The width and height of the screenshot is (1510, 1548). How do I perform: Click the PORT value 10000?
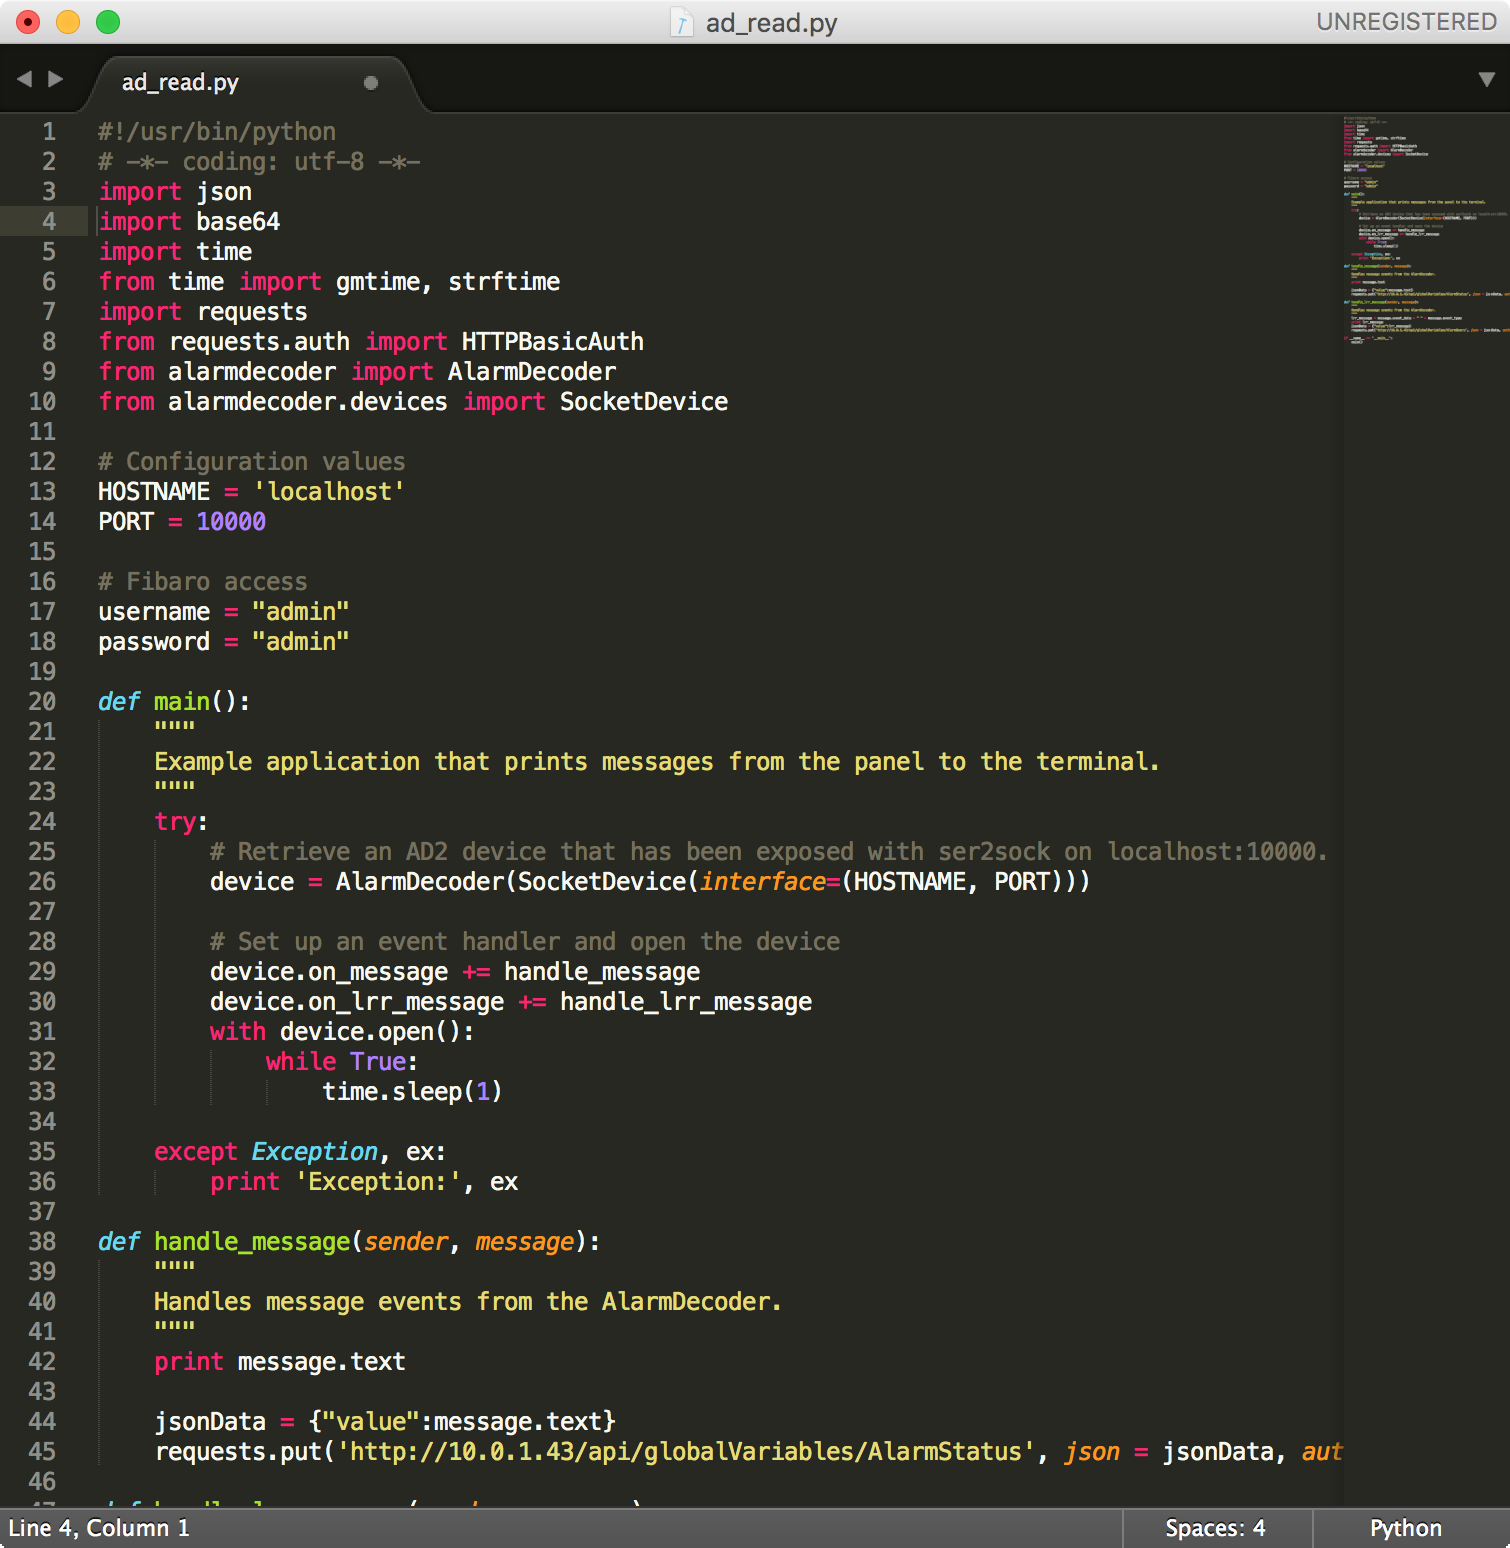[x=231, y=522]
